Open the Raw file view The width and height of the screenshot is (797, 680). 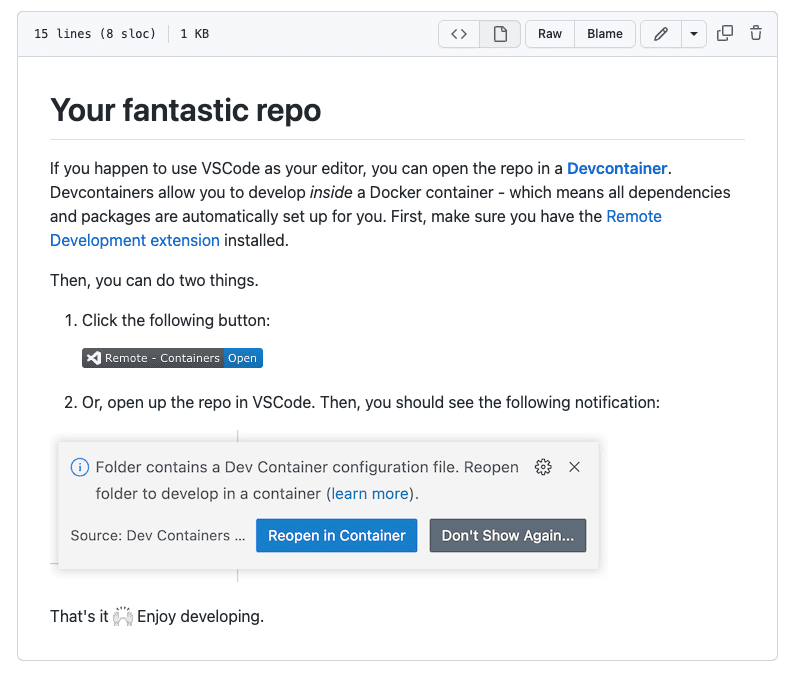click(550, 34)
